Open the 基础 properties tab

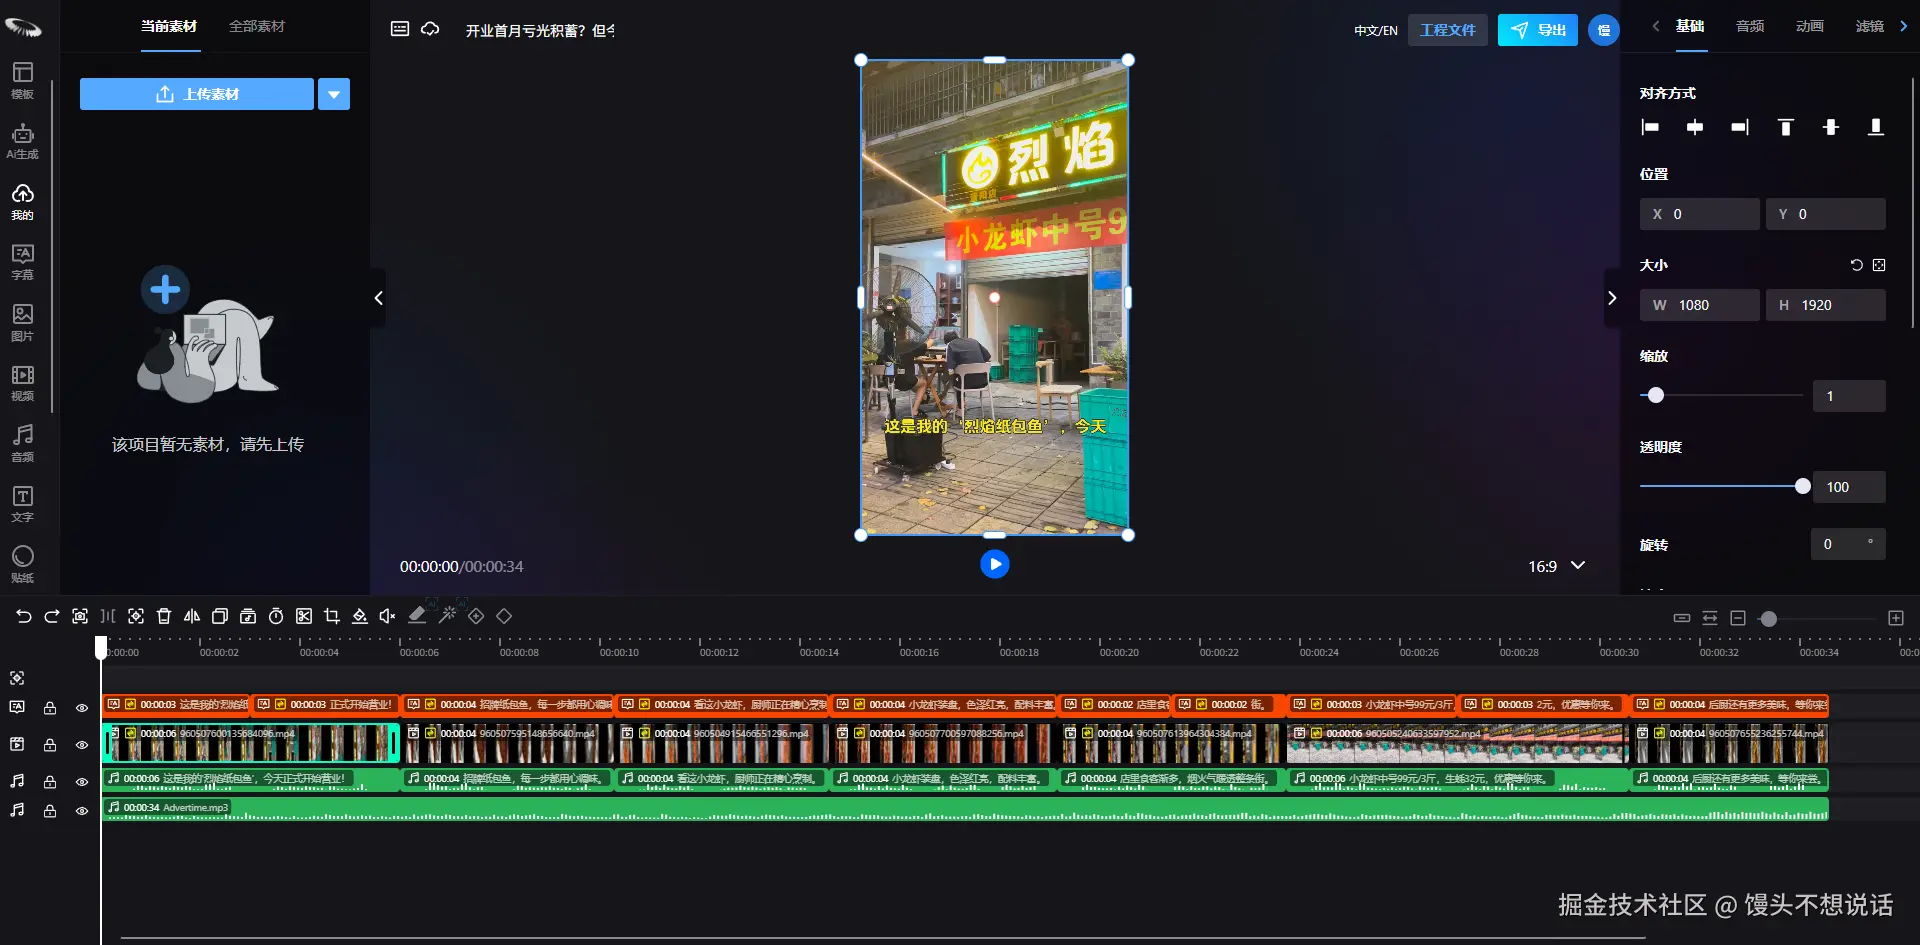1690,26
